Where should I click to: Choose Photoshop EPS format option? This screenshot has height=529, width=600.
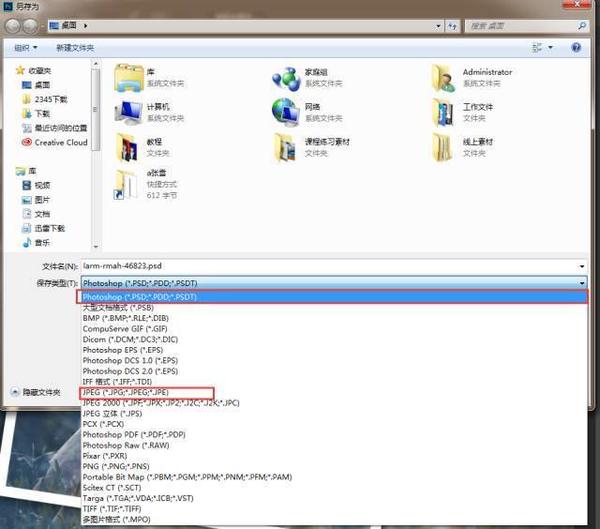click(334, 350)
